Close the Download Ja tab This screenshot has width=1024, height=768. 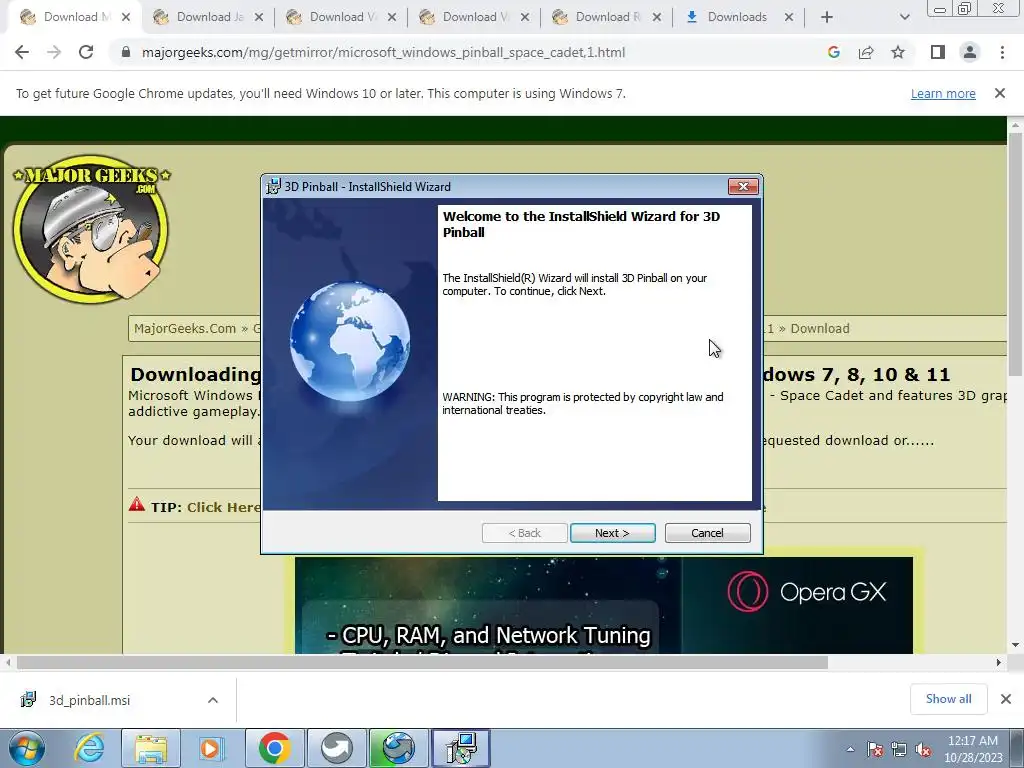(x=259, y=18)
